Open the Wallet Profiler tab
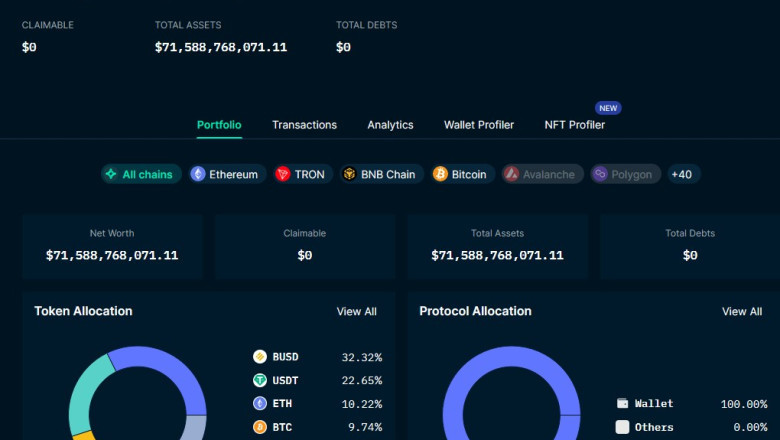 click(x=479, y=125)
